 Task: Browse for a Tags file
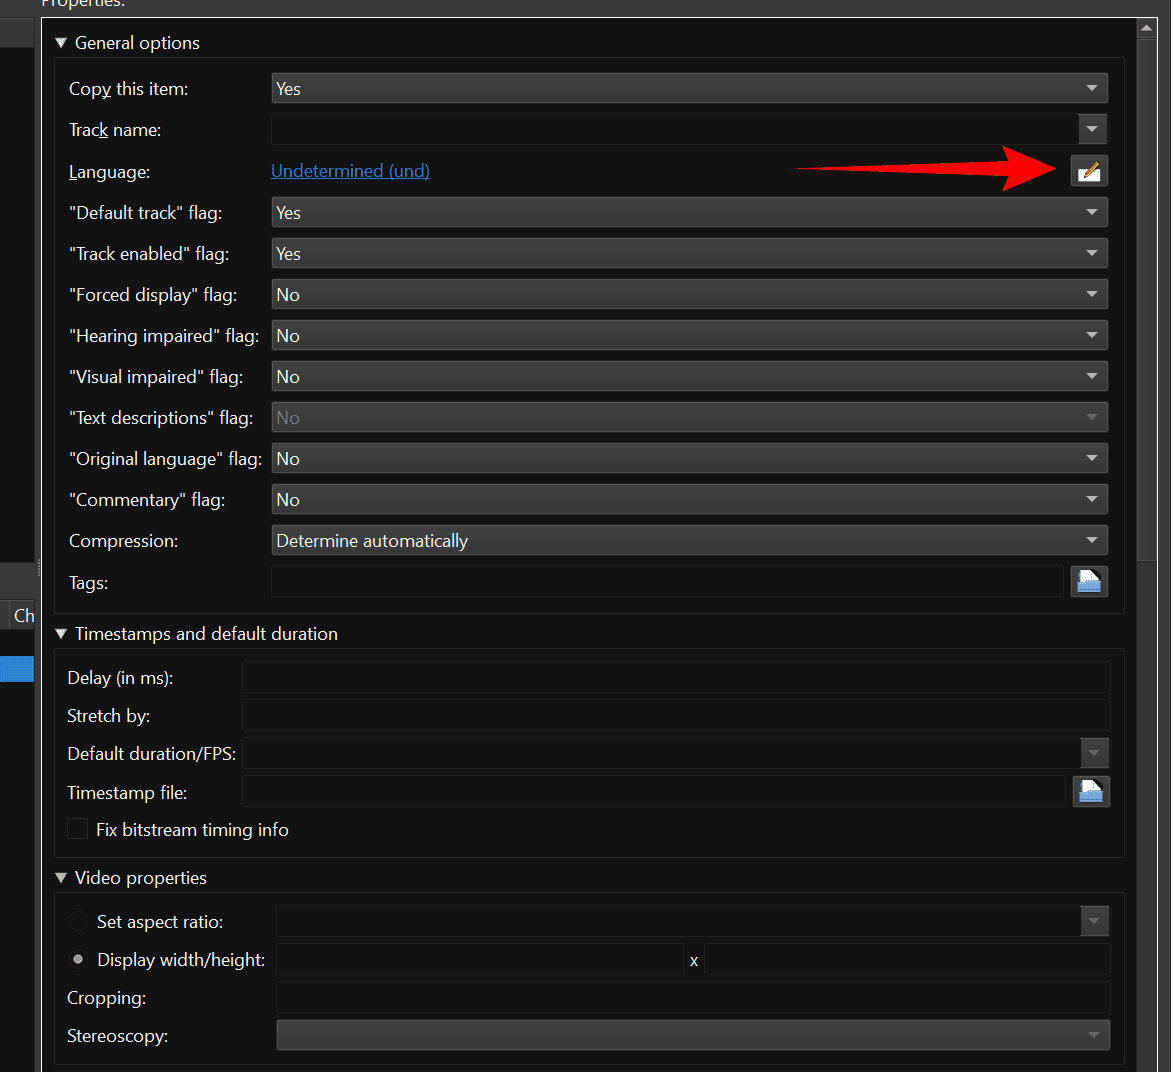click(1089, 581)
